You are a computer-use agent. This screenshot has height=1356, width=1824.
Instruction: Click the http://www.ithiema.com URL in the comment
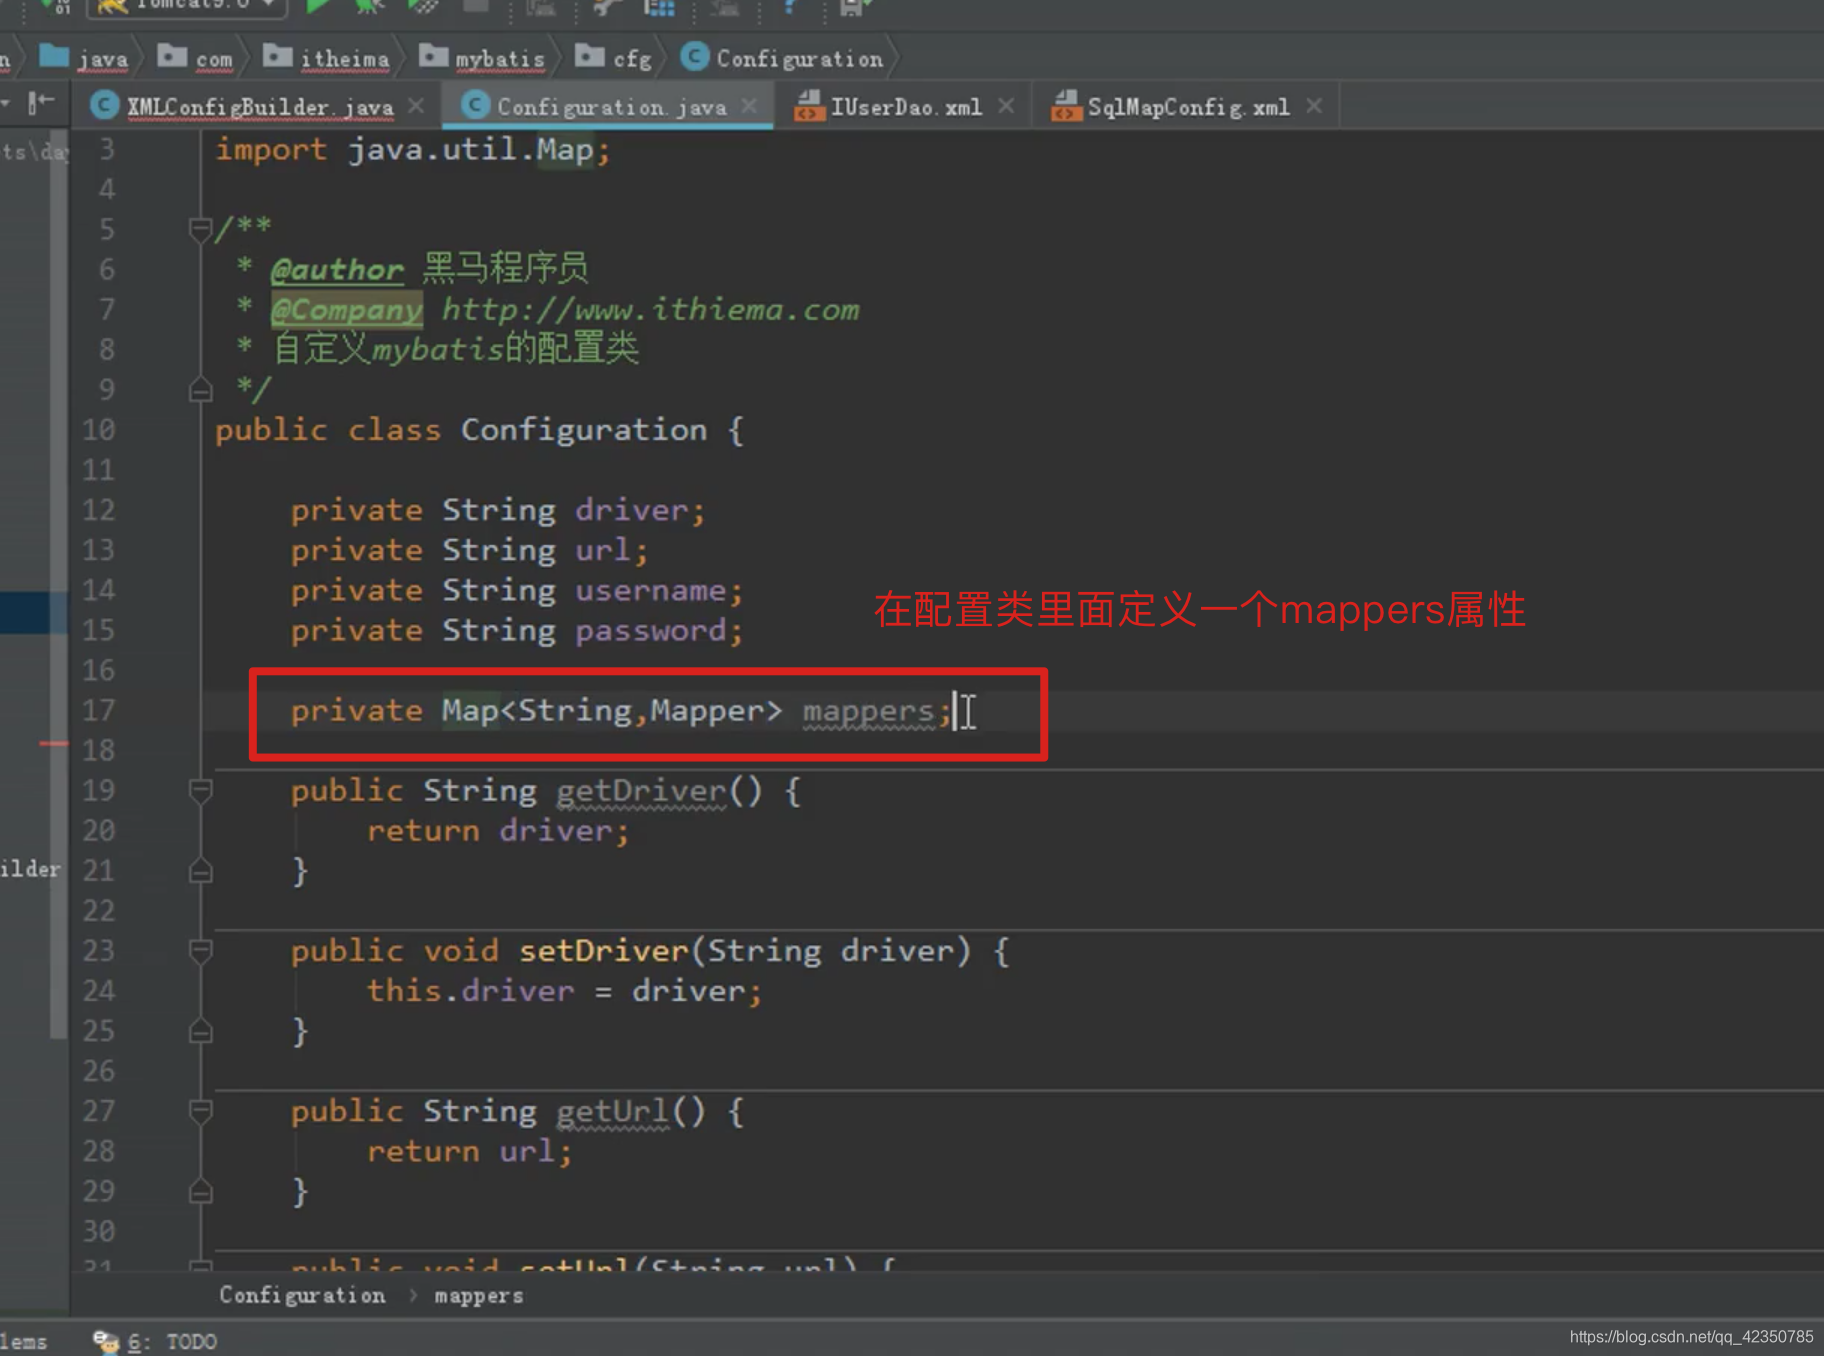click(x=651, y=310)
